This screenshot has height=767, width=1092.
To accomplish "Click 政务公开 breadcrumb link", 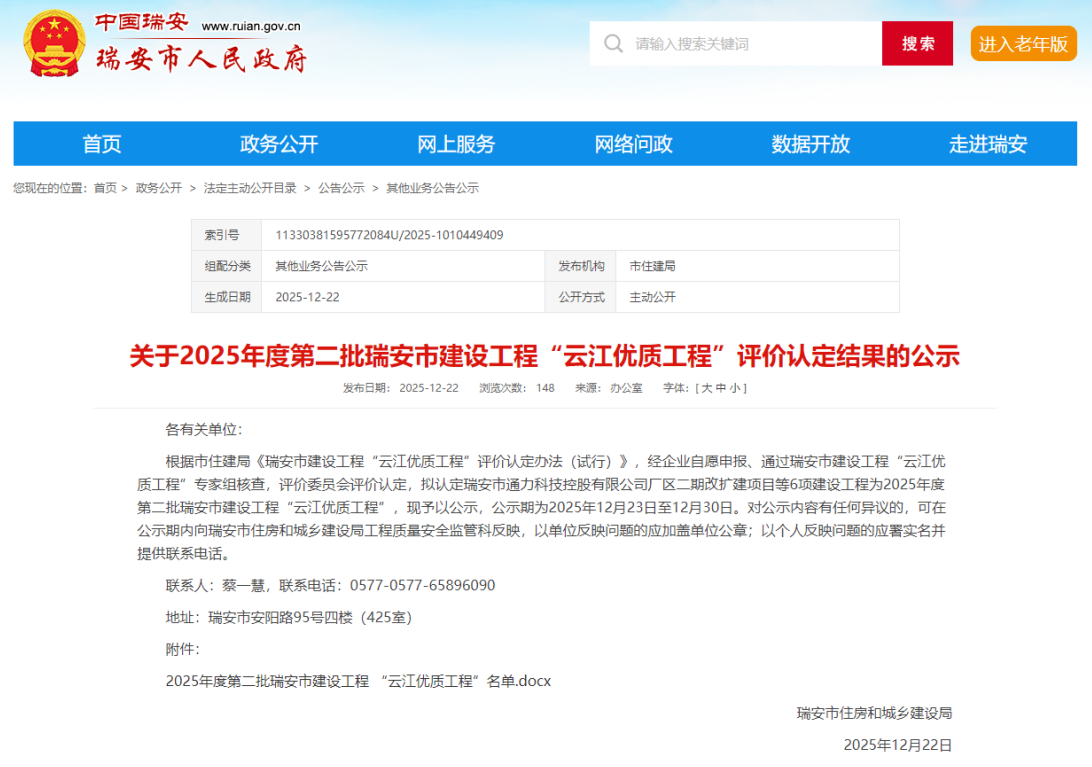I will pyautogui.click(x=159, y=188).
